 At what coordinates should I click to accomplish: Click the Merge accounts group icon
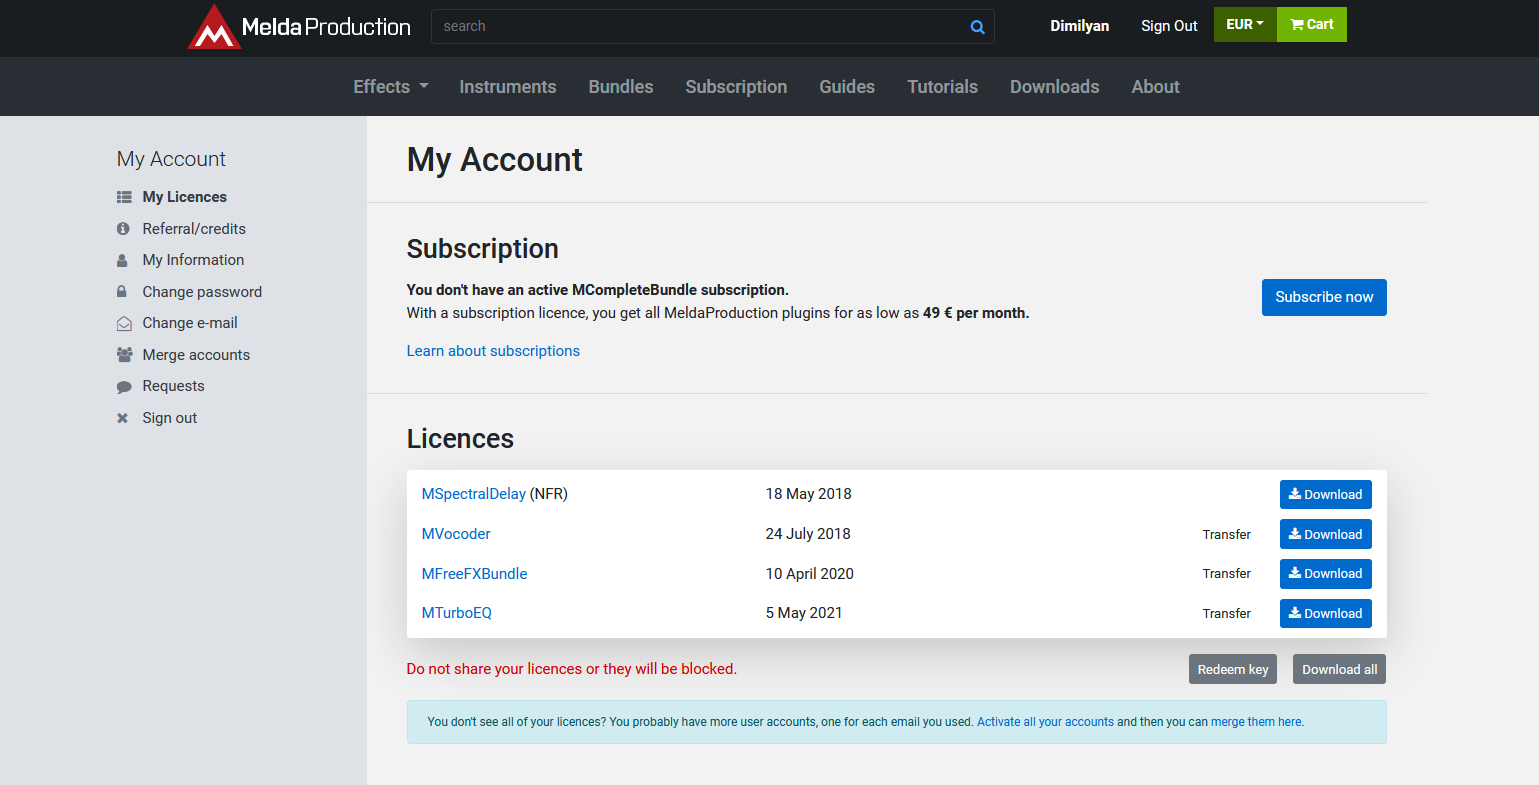[124, 355]
